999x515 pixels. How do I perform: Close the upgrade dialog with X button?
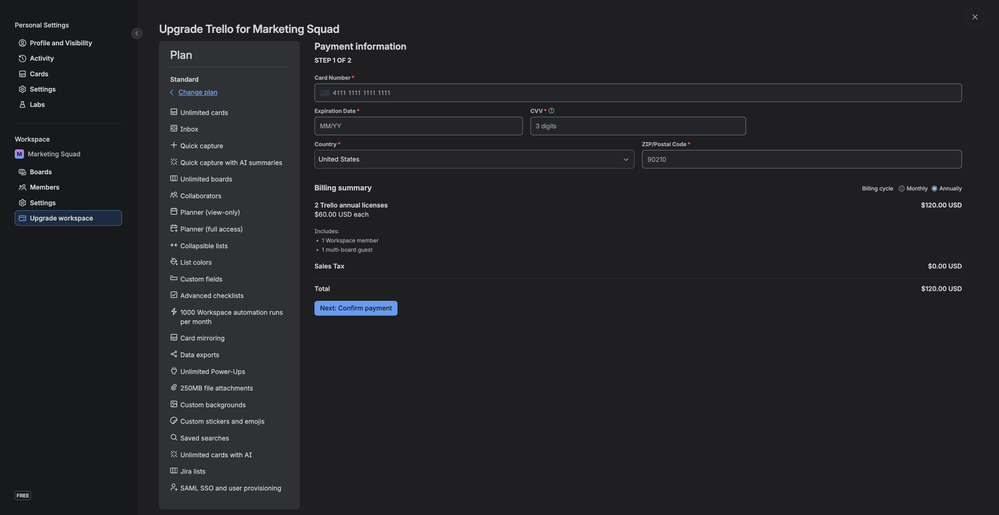975,17
